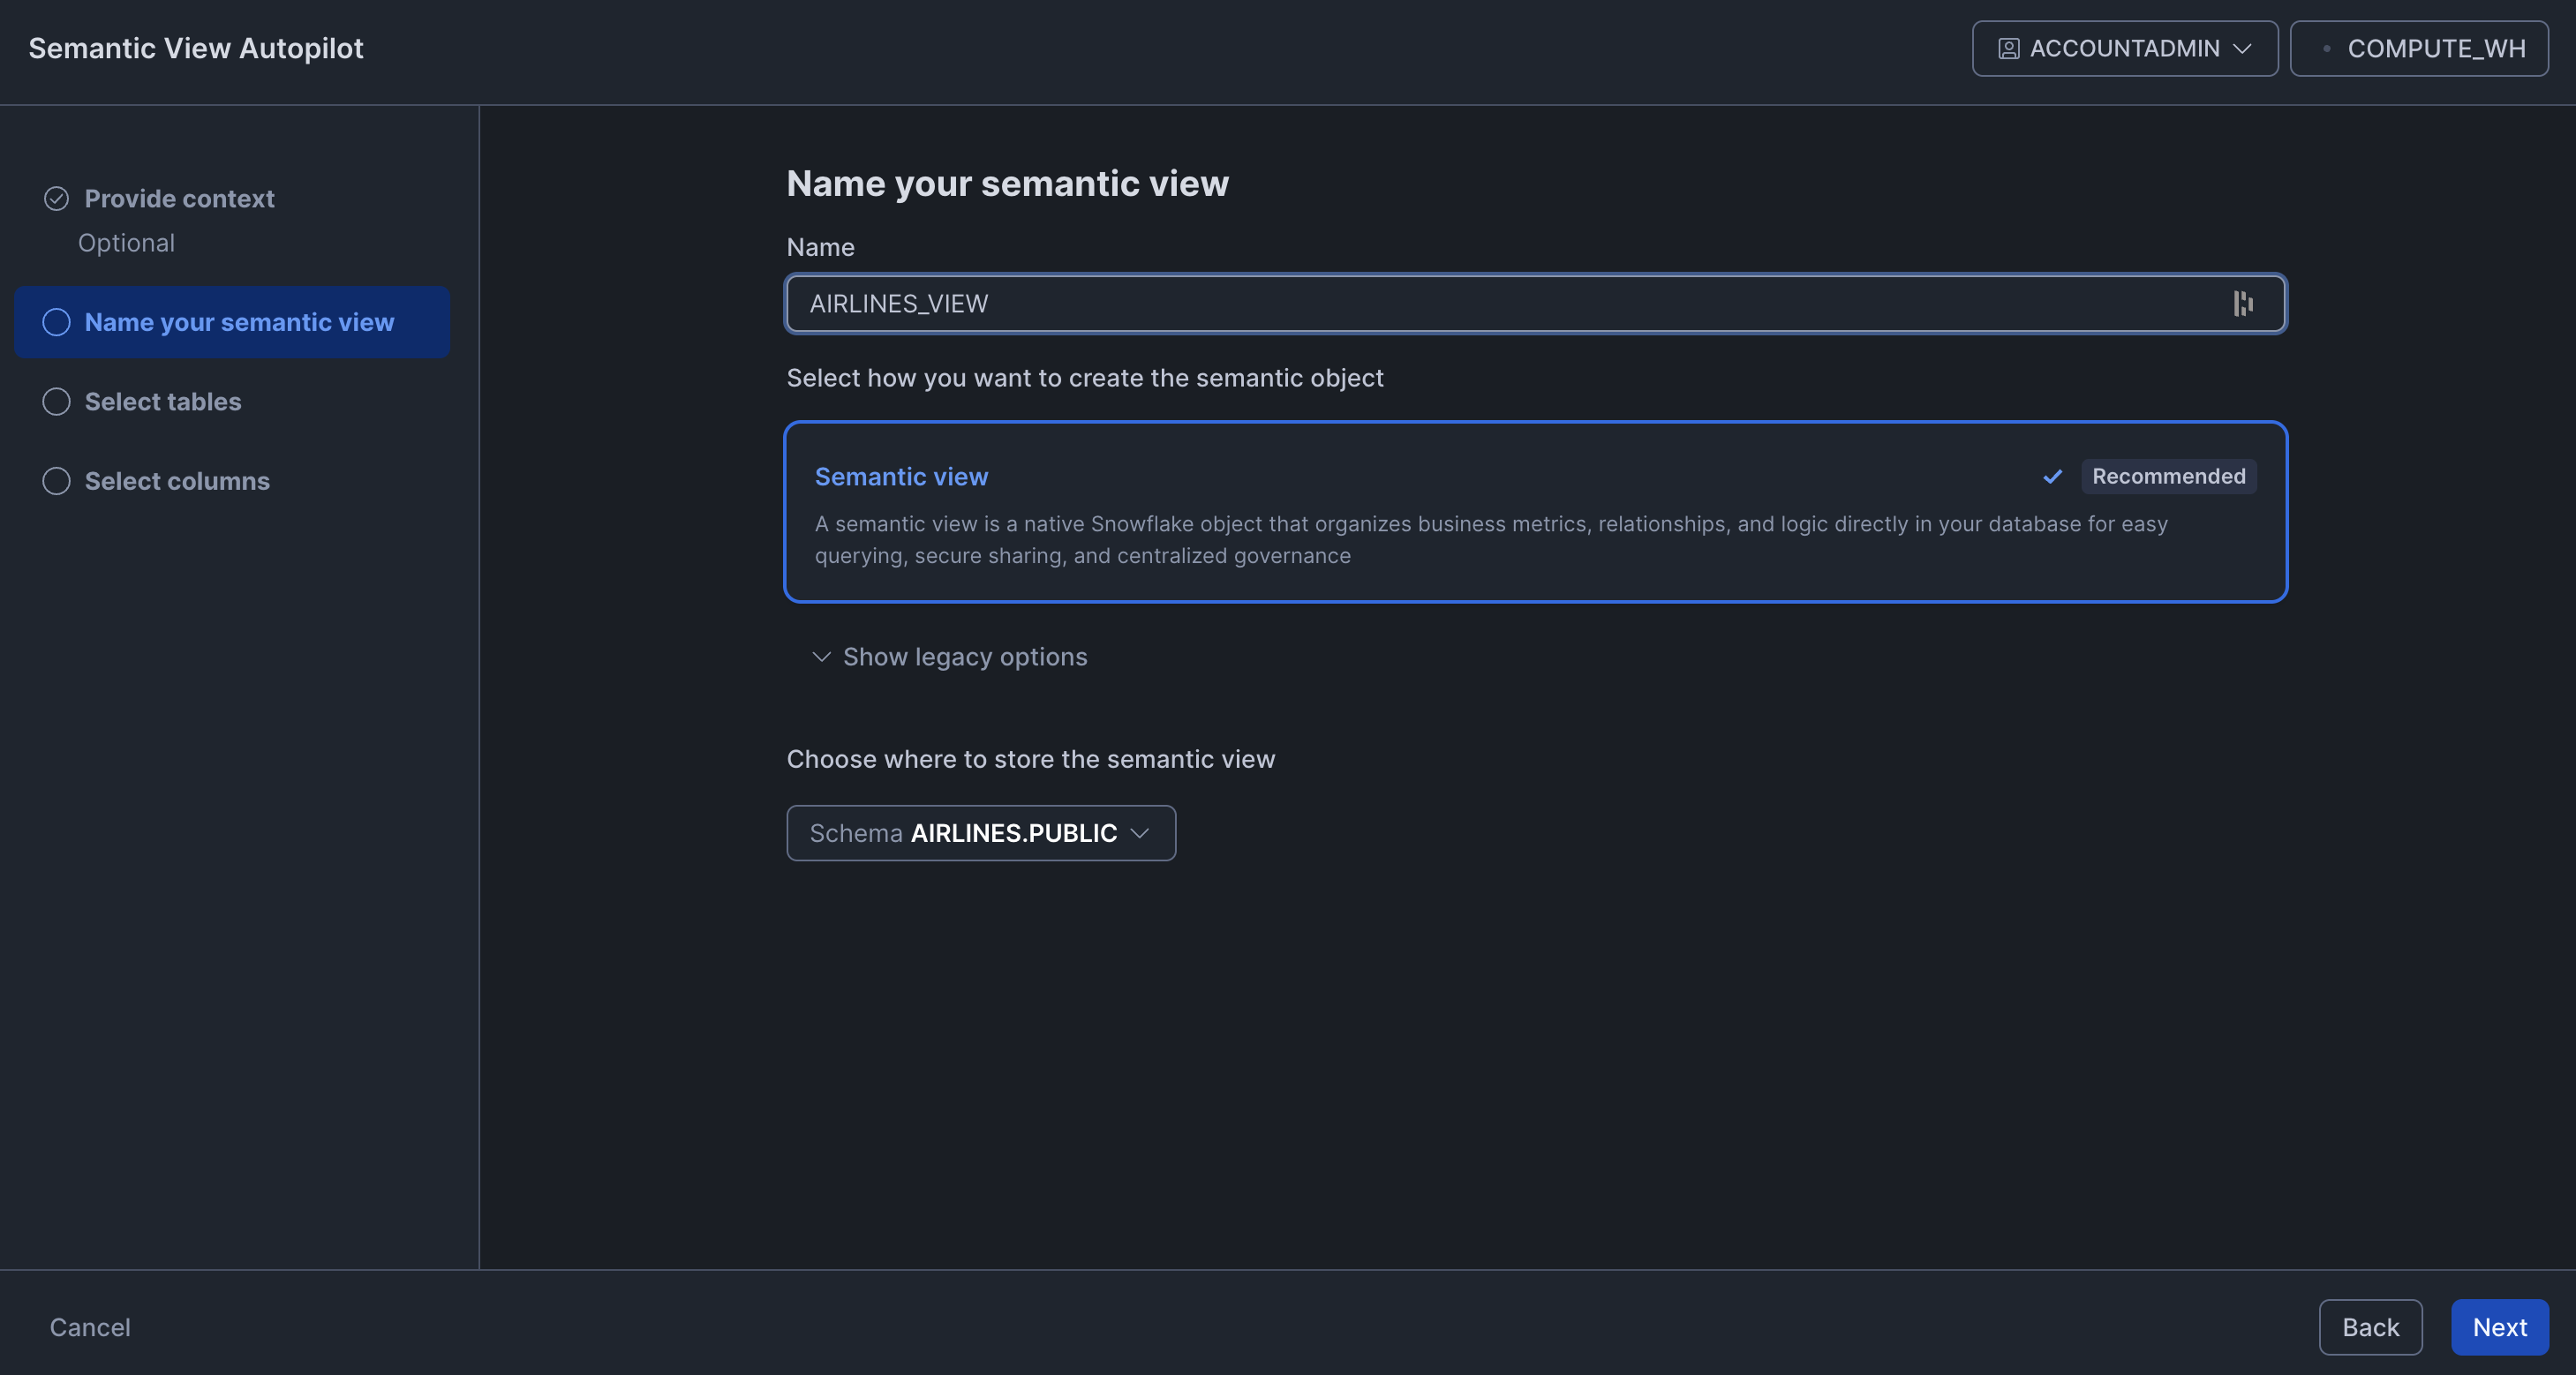Click the circle icon for Select tables
2576x1375 pixels.
(x=56, y=401)
